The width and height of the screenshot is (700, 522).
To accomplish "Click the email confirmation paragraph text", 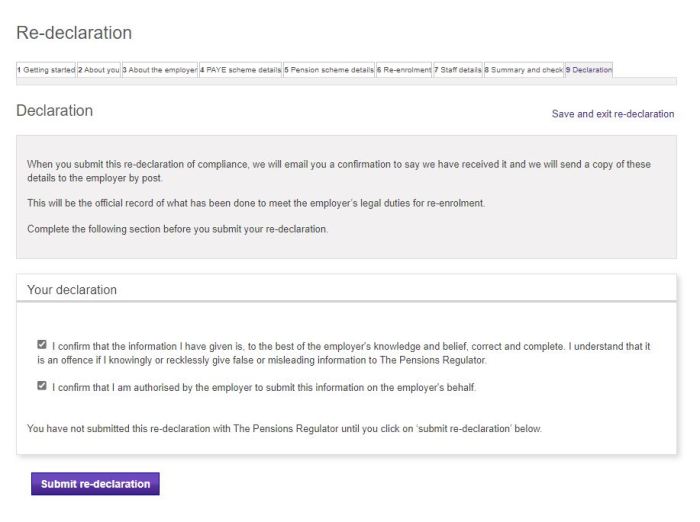I will coord(339,171).
